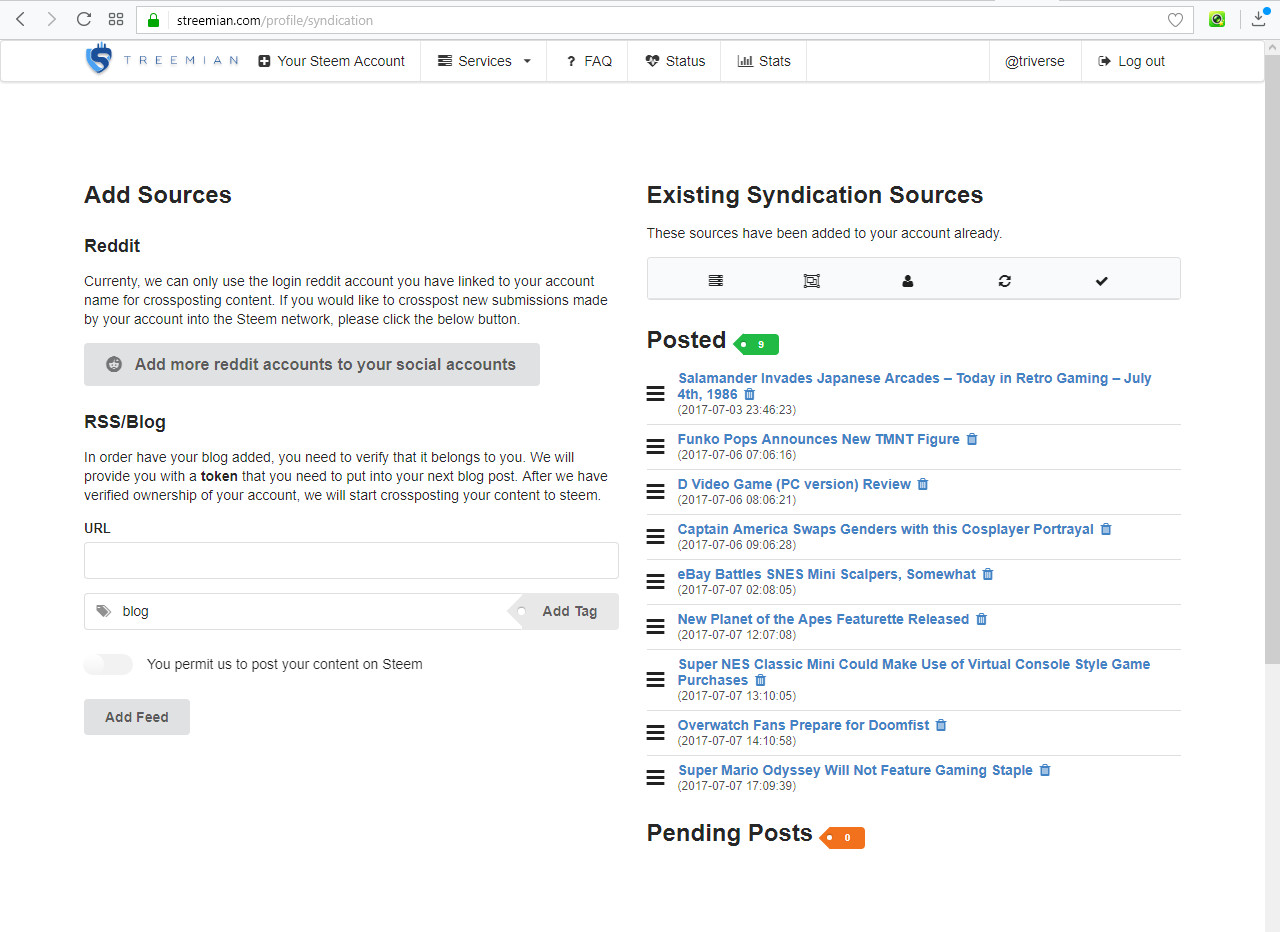Bookmark the page with the heart icon
The image size is (1280, 932).
[x=1176, y=20]
